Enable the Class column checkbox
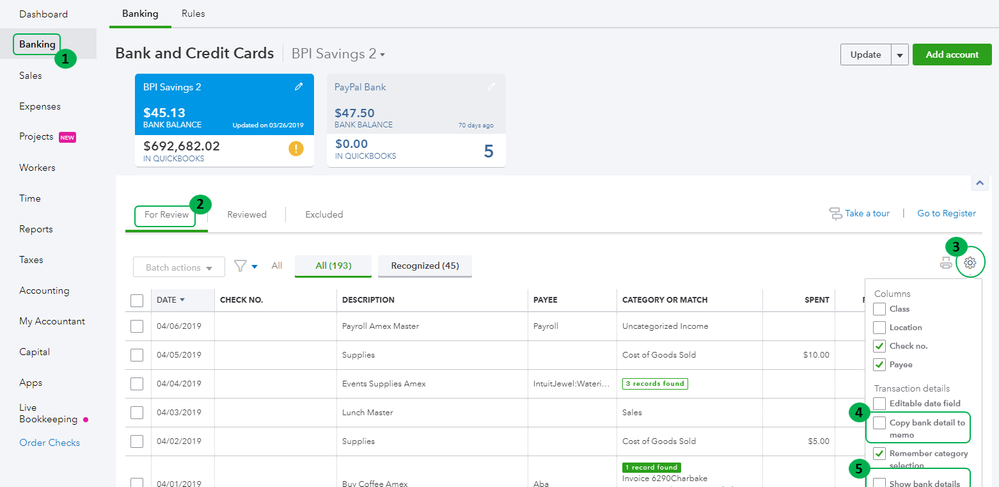Screen dimensions: 999x487 coord(879,309)
